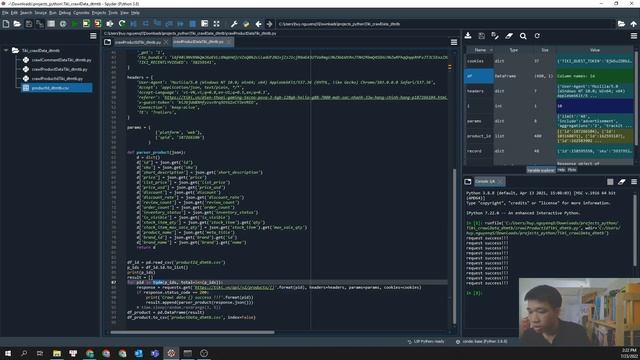Run cell and advance
The width and height of the screenshot is (640, 360).
pos(98,24)
